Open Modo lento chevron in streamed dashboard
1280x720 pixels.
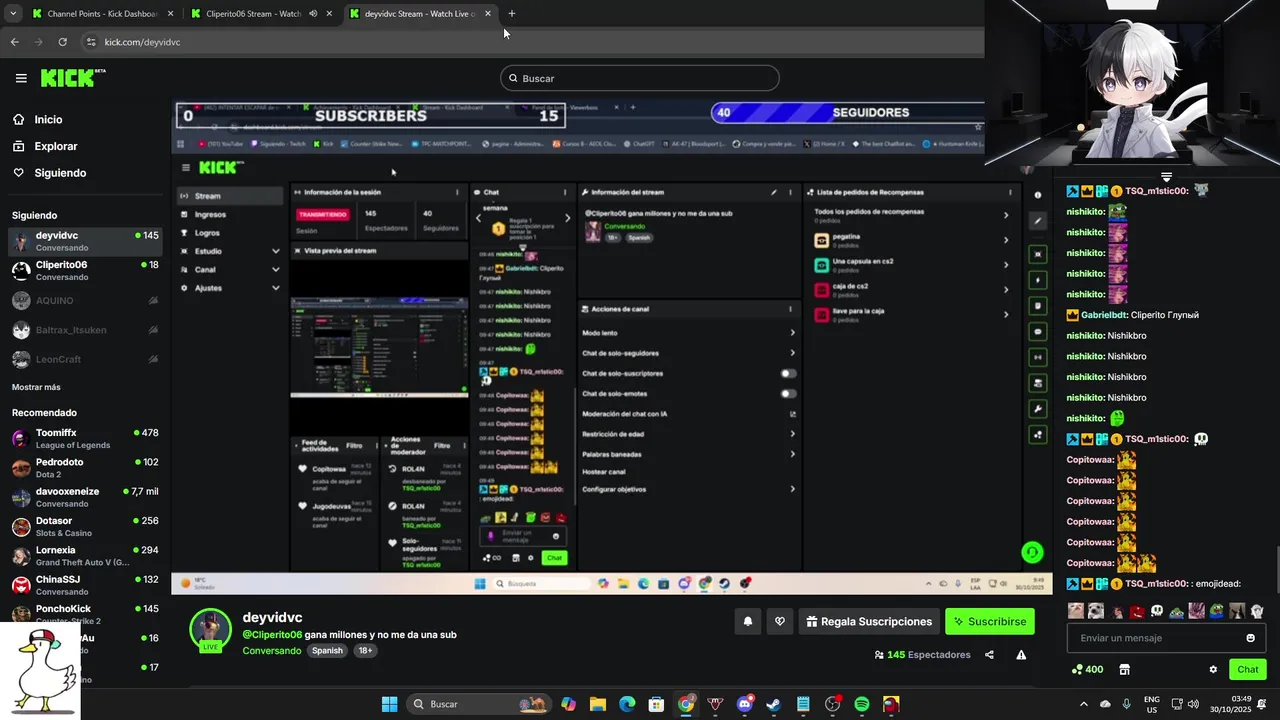click(792, 333)
